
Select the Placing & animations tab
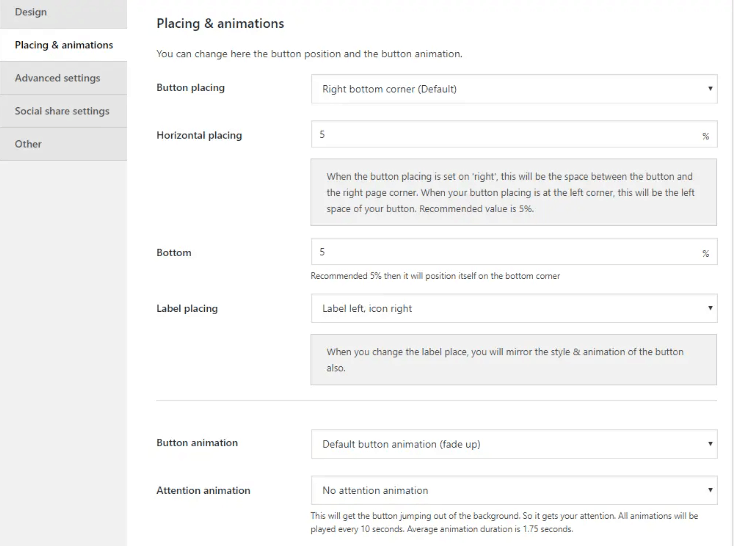tap(63, 45)
